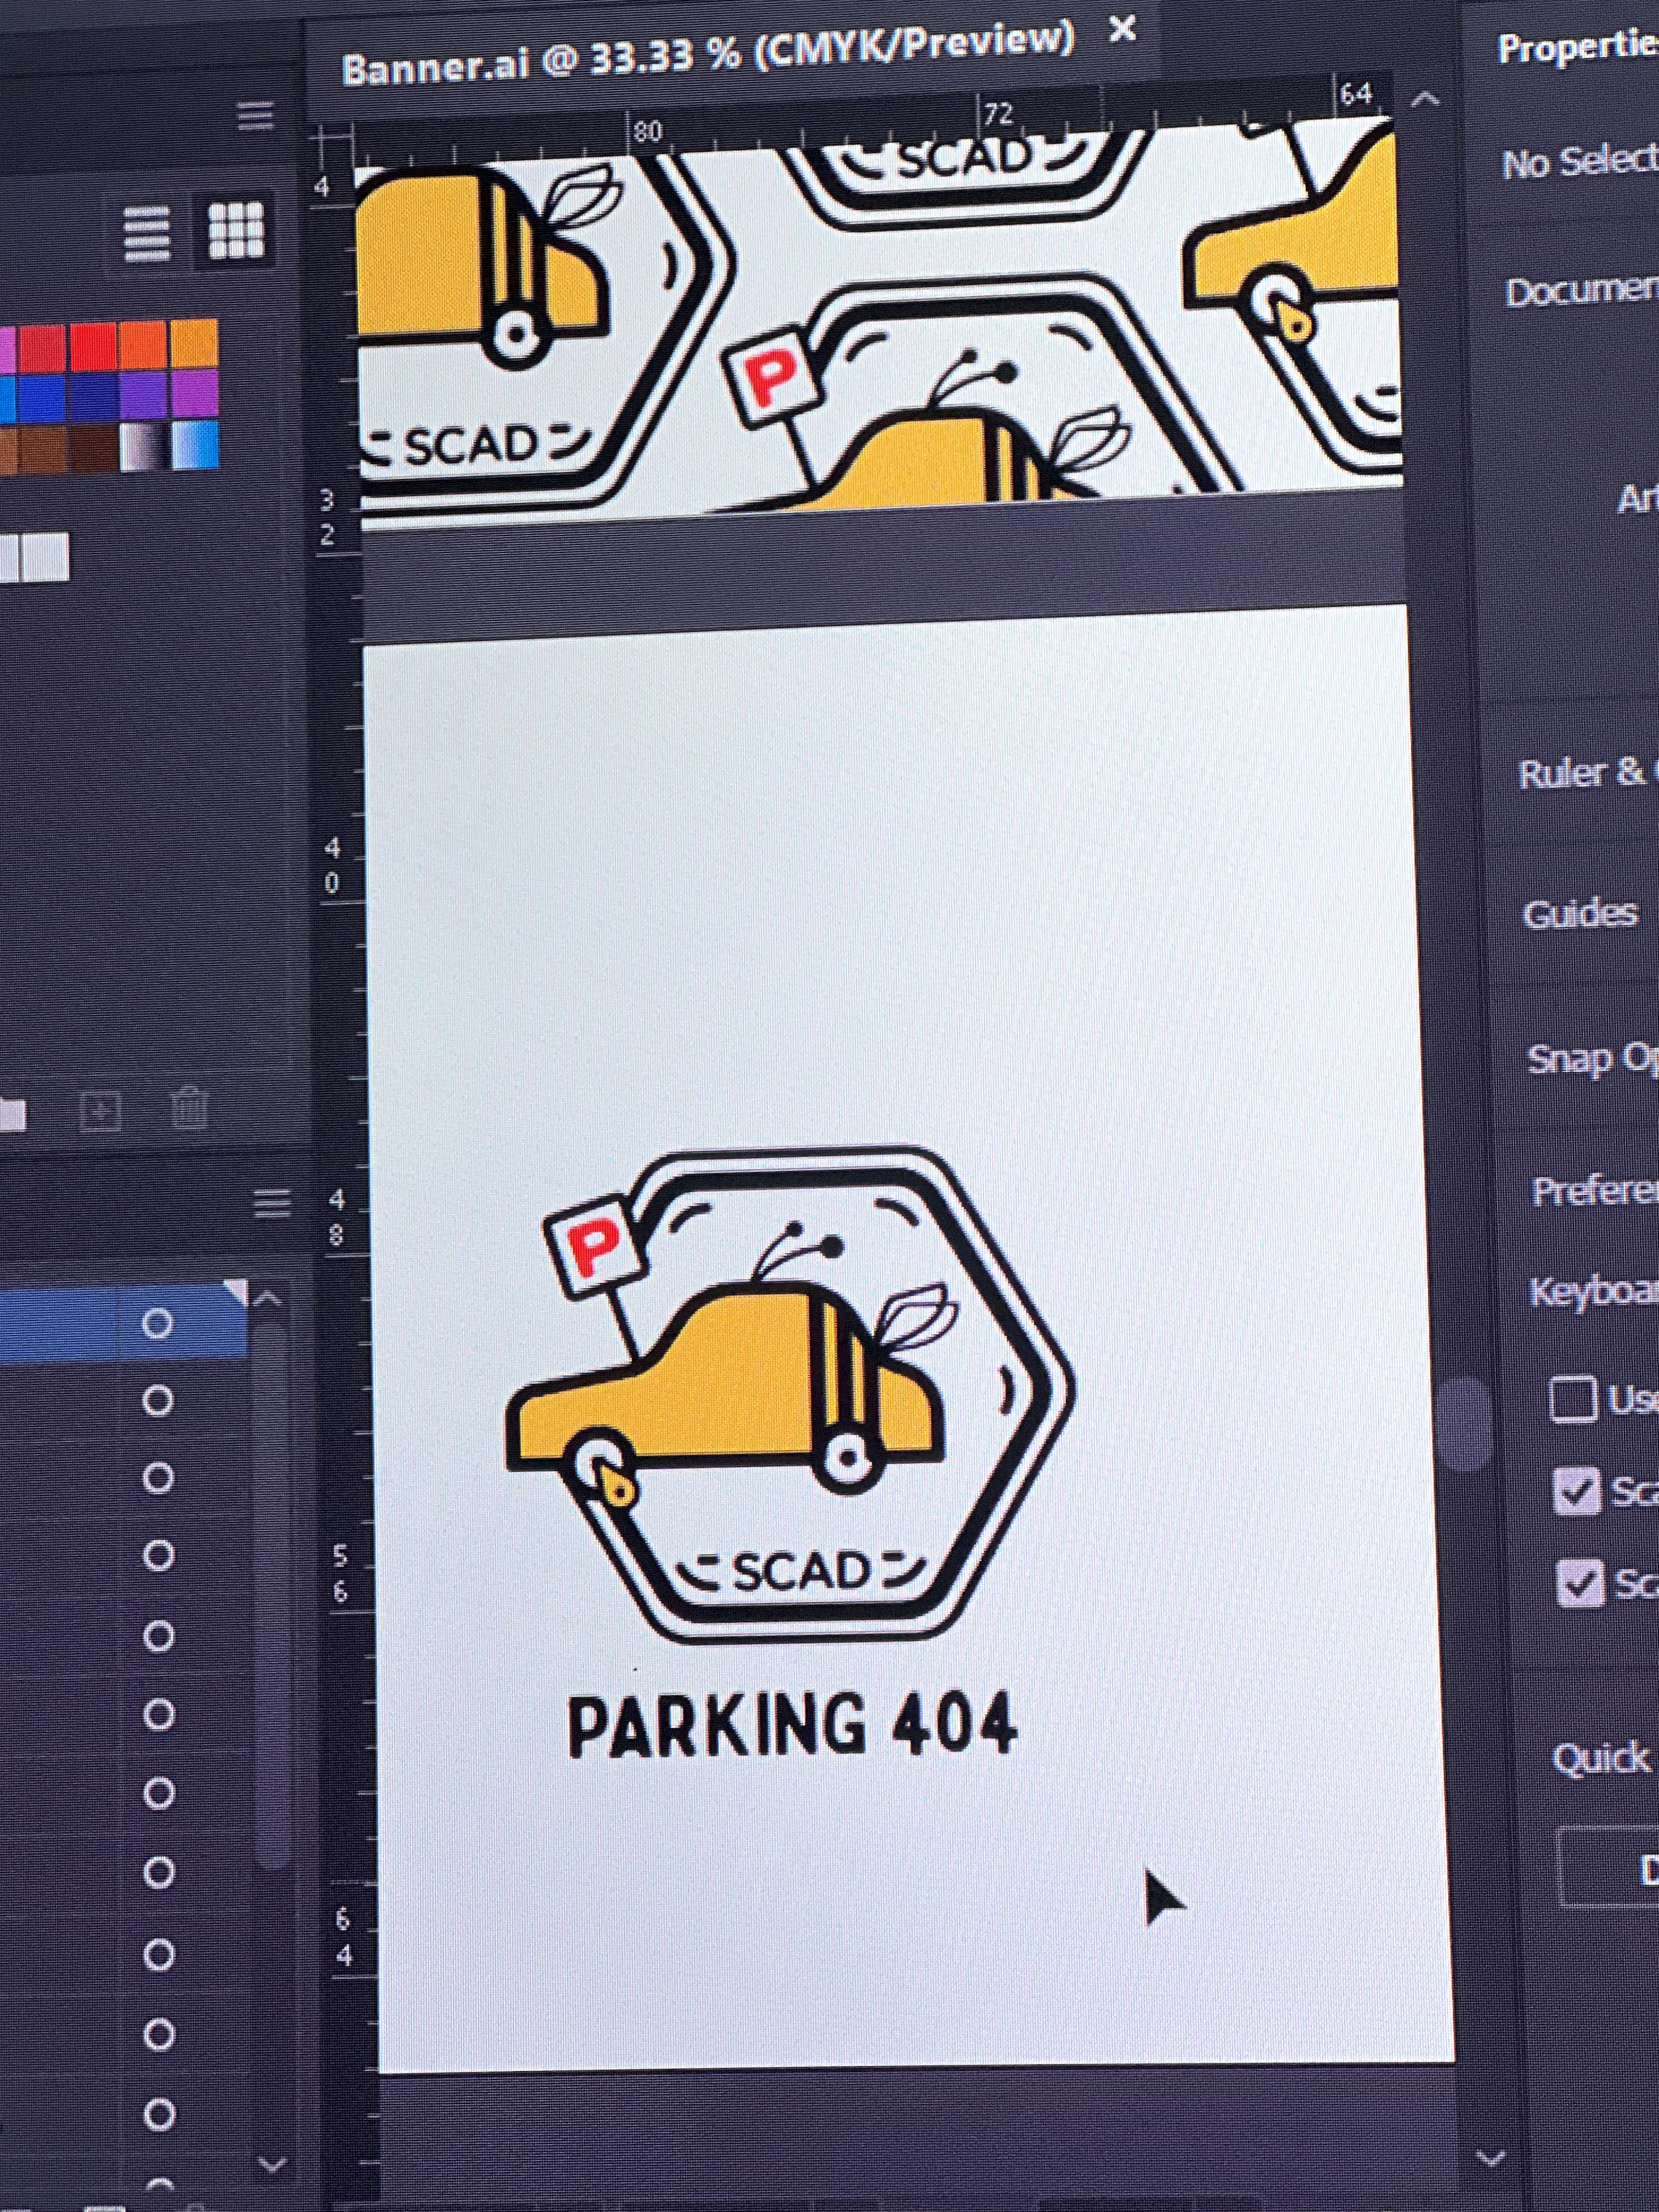
Task: Uncheck the first checked Scale checkbox
Action: click(1577, 1492)
